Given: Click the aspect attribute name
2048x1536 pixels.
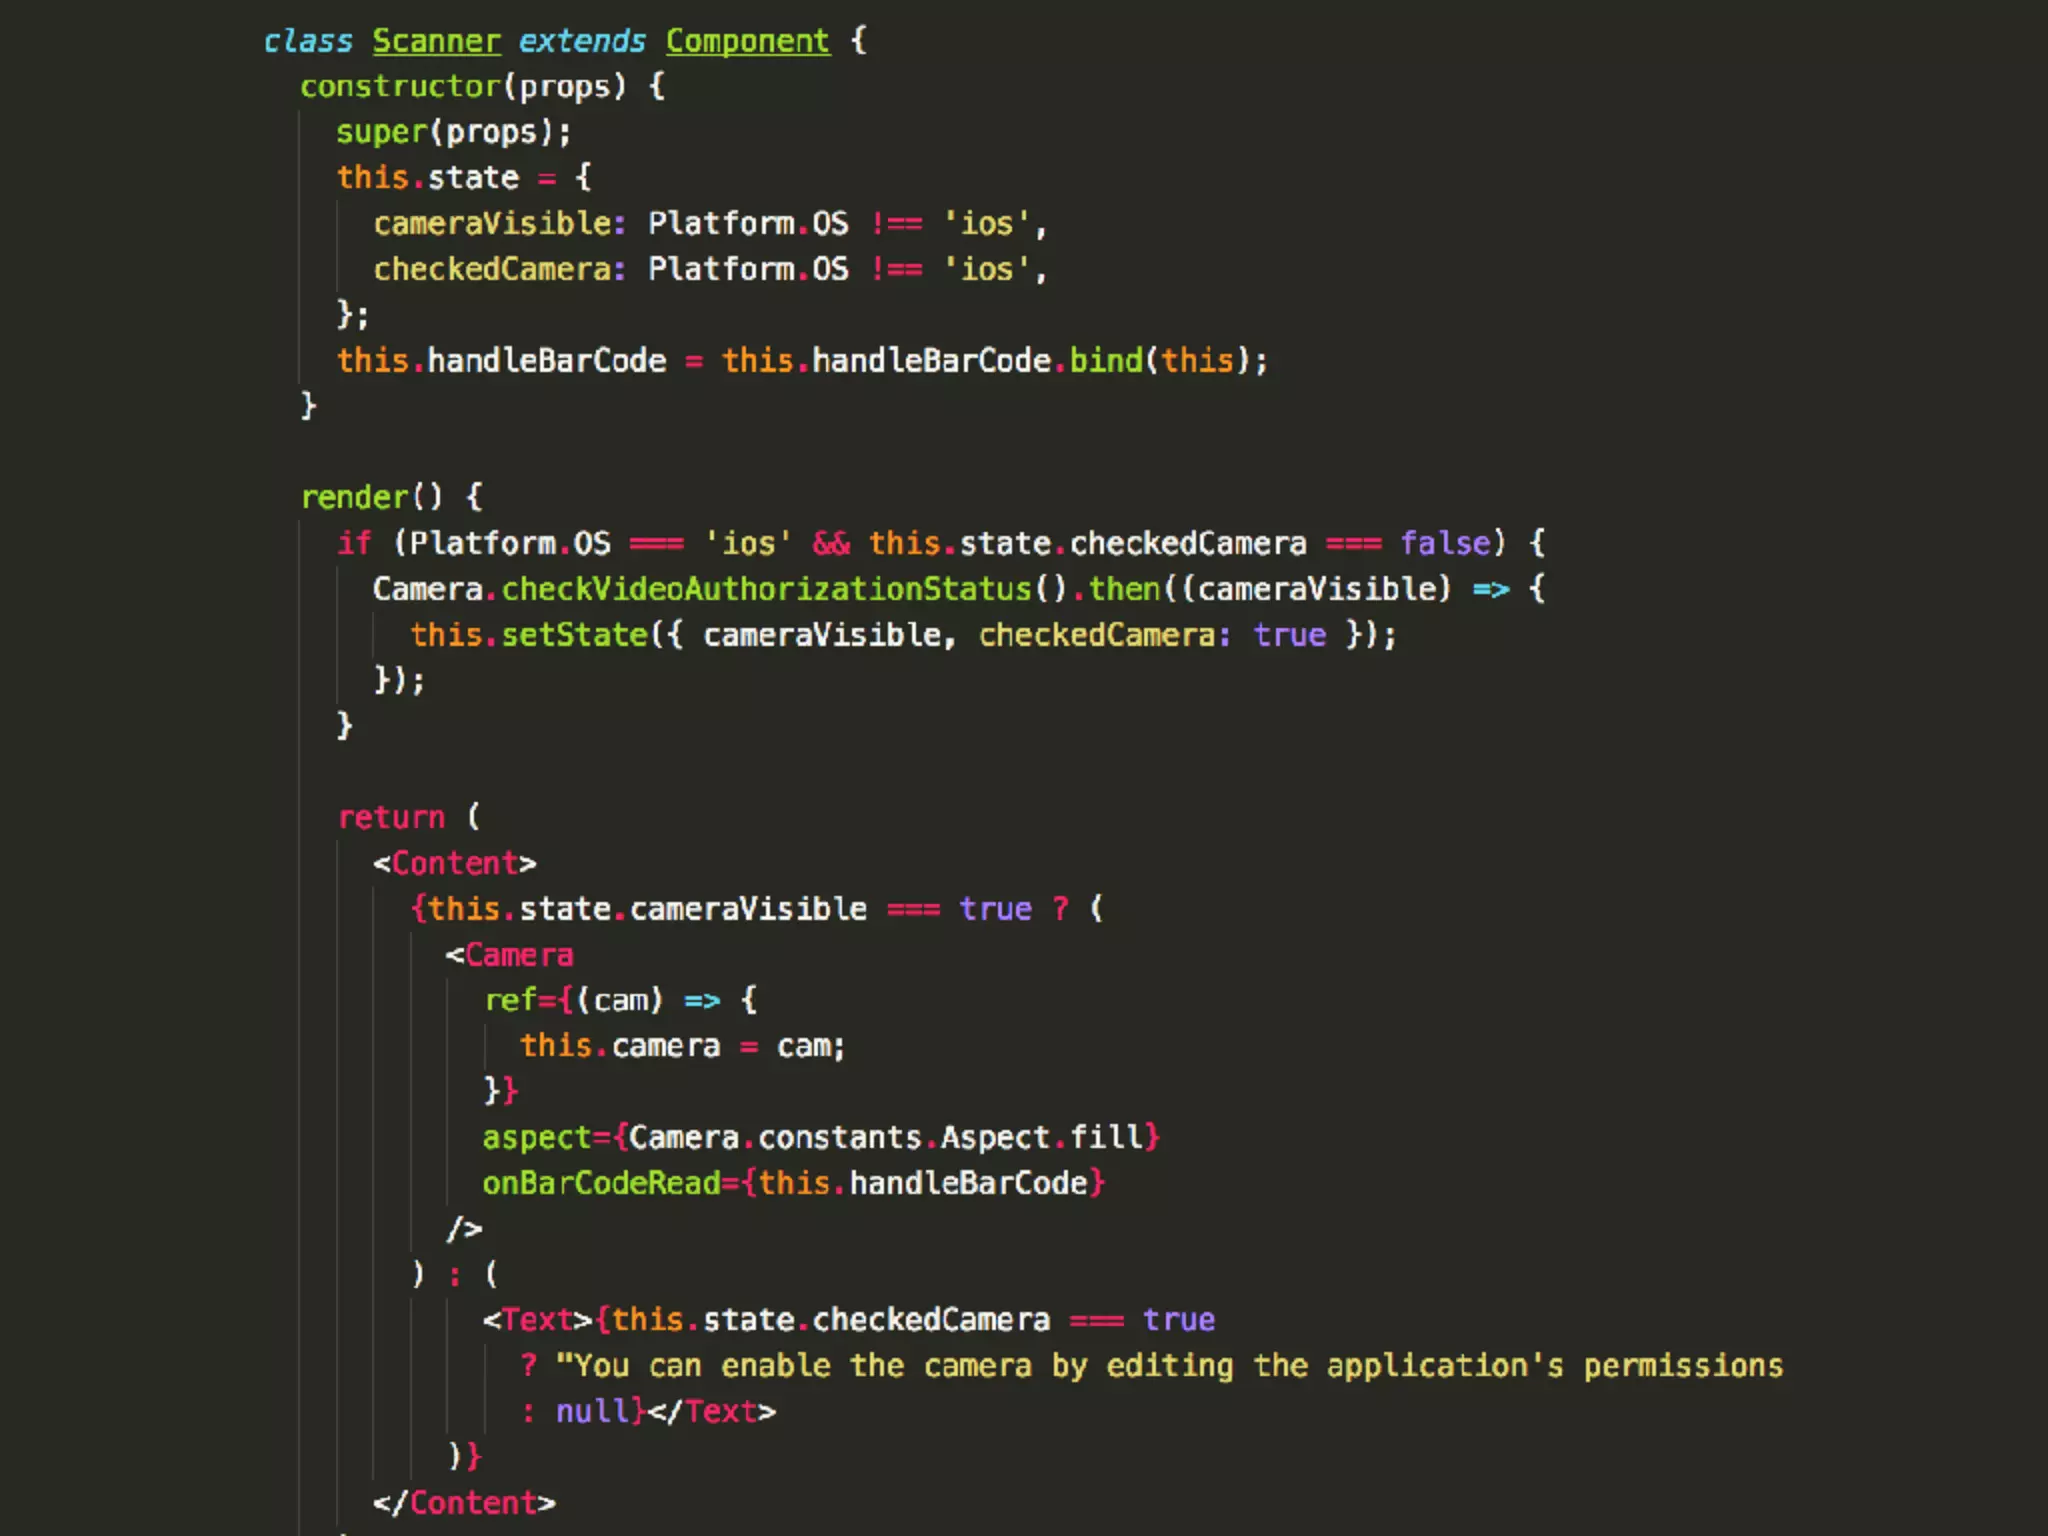Looking at the screenshot, I should tap(537, 1138).
